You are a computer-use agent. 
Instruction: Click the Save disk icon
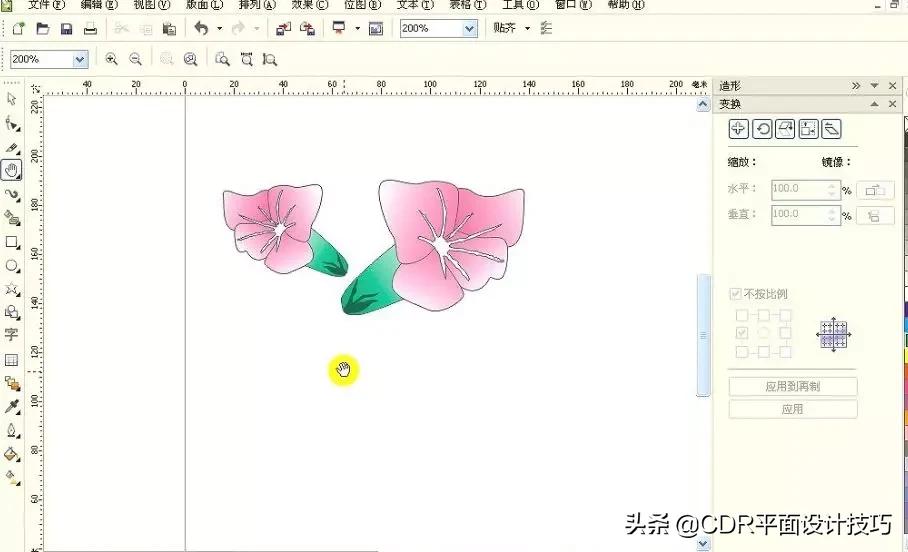[x=66, y=29]
